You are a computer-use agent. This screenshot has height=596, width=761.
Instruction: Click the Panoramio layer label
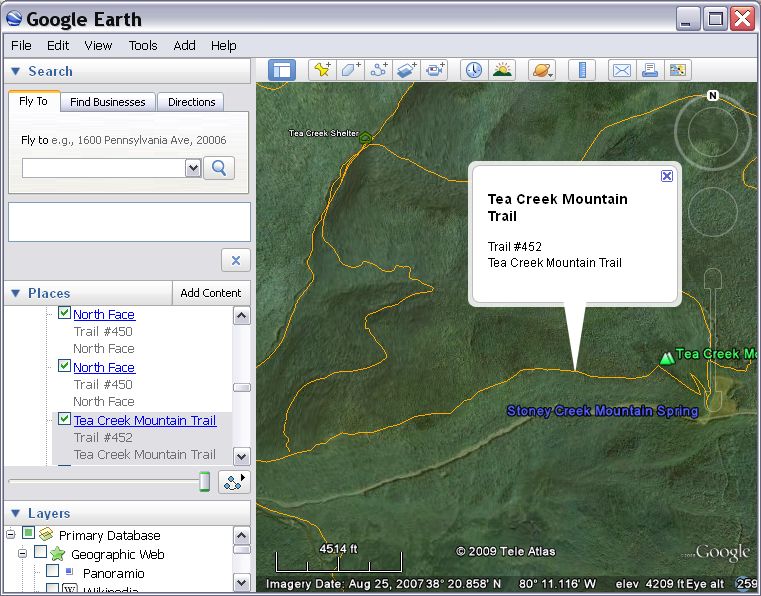click(114, 574)
